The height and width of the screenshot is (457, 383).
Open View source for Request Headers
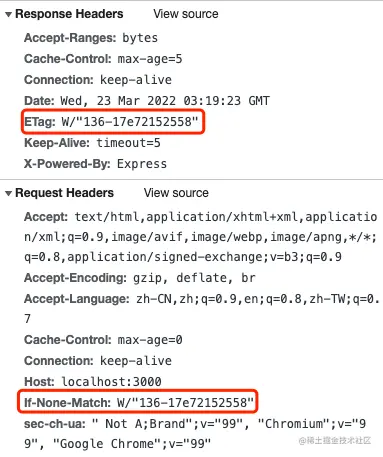(176, 193)
